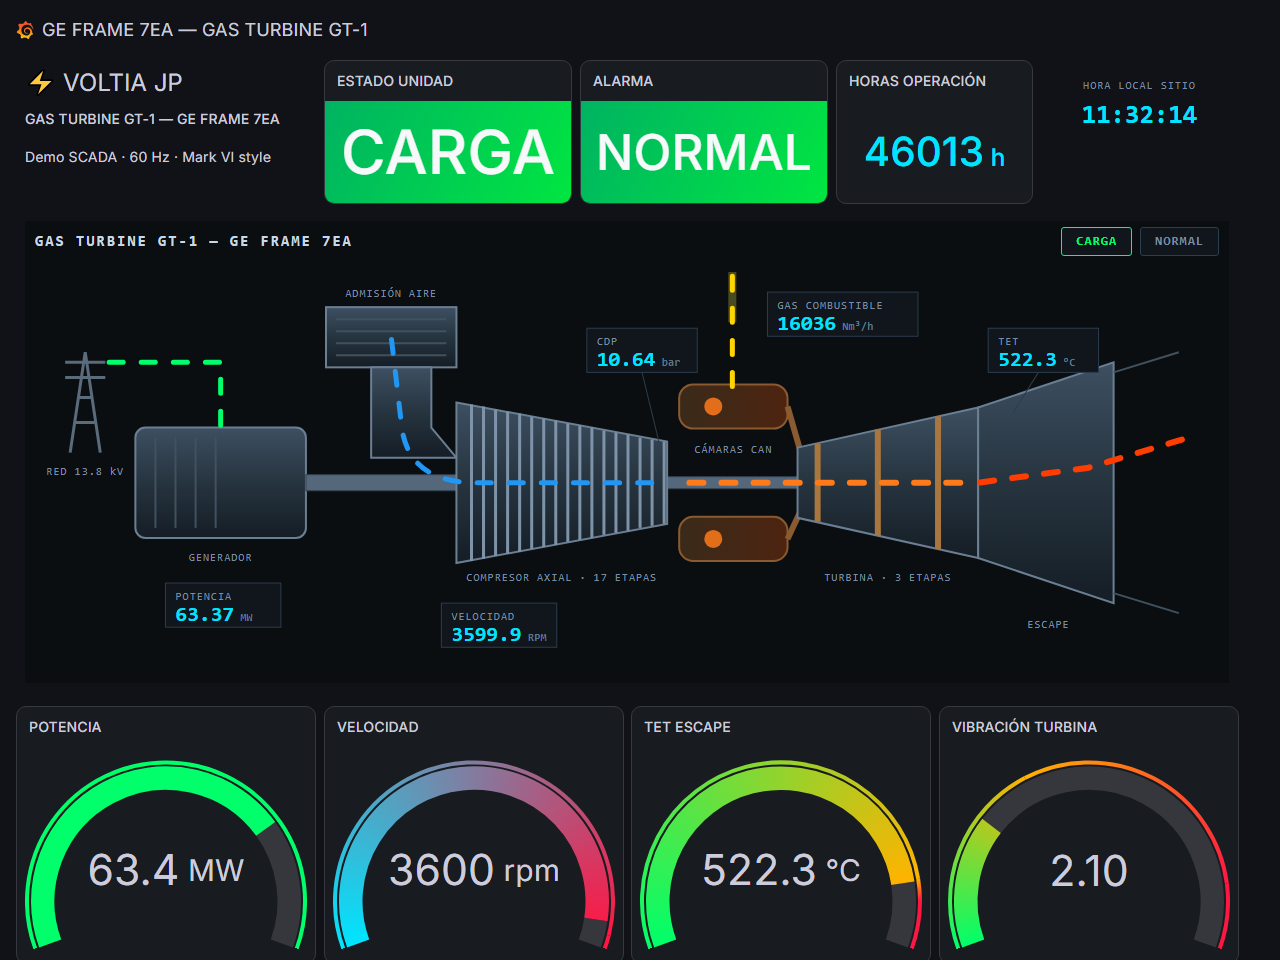Click the lightning bolt icon beside VOLTIA JP
This screenshot has height=960, width=1280.
tap(40, 82)
